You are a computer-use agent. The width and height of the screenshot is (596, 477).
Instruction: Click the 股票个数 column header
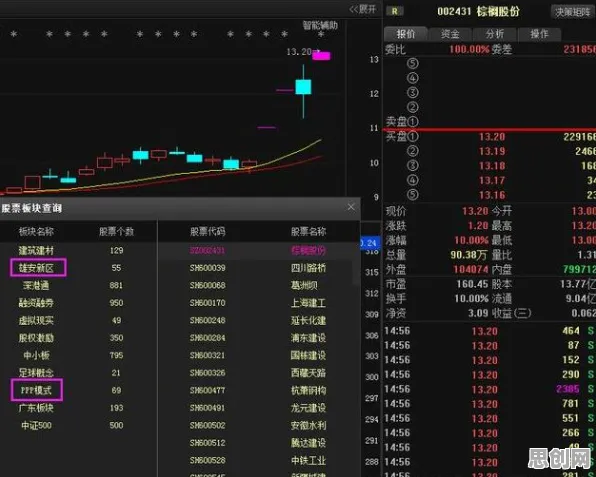pyautogui.click(x=116, y=231)
